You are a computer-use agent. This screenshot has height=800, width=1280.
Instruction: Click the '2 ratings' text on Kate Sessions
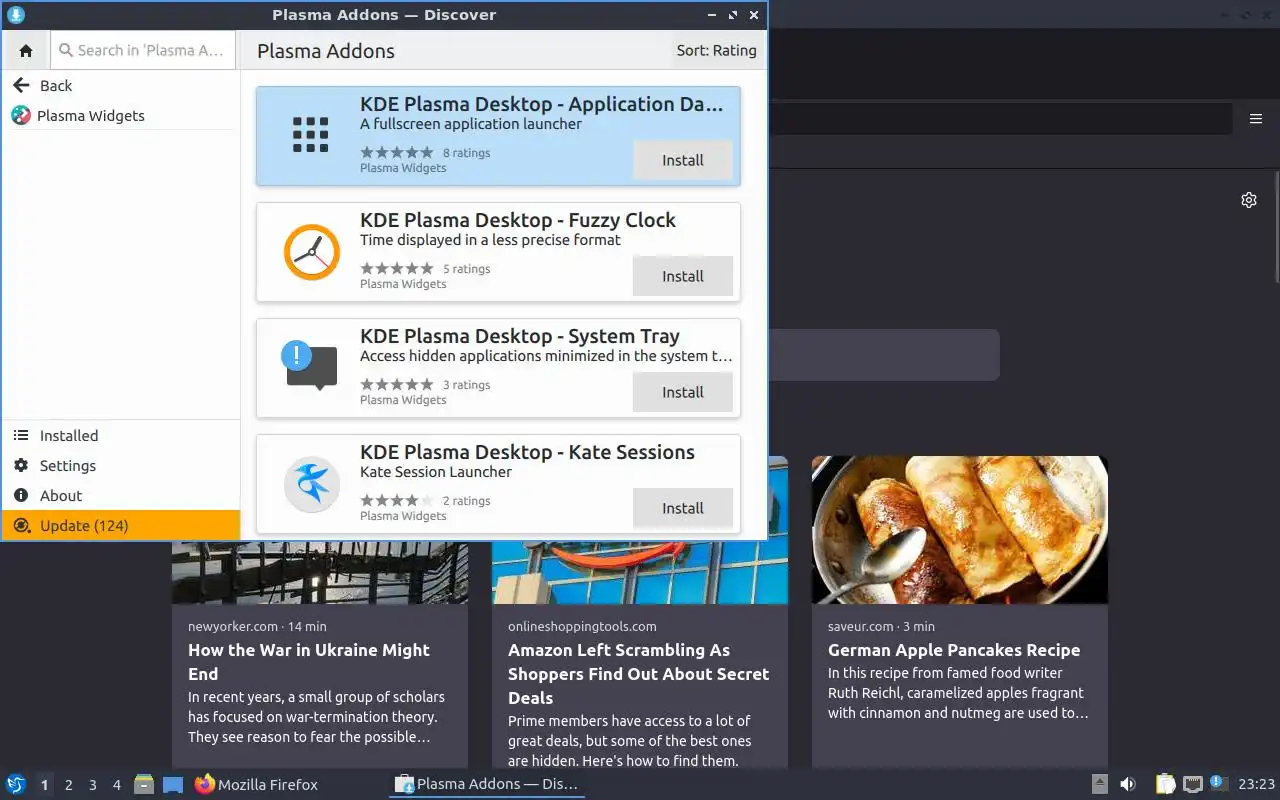click(466, 501)
